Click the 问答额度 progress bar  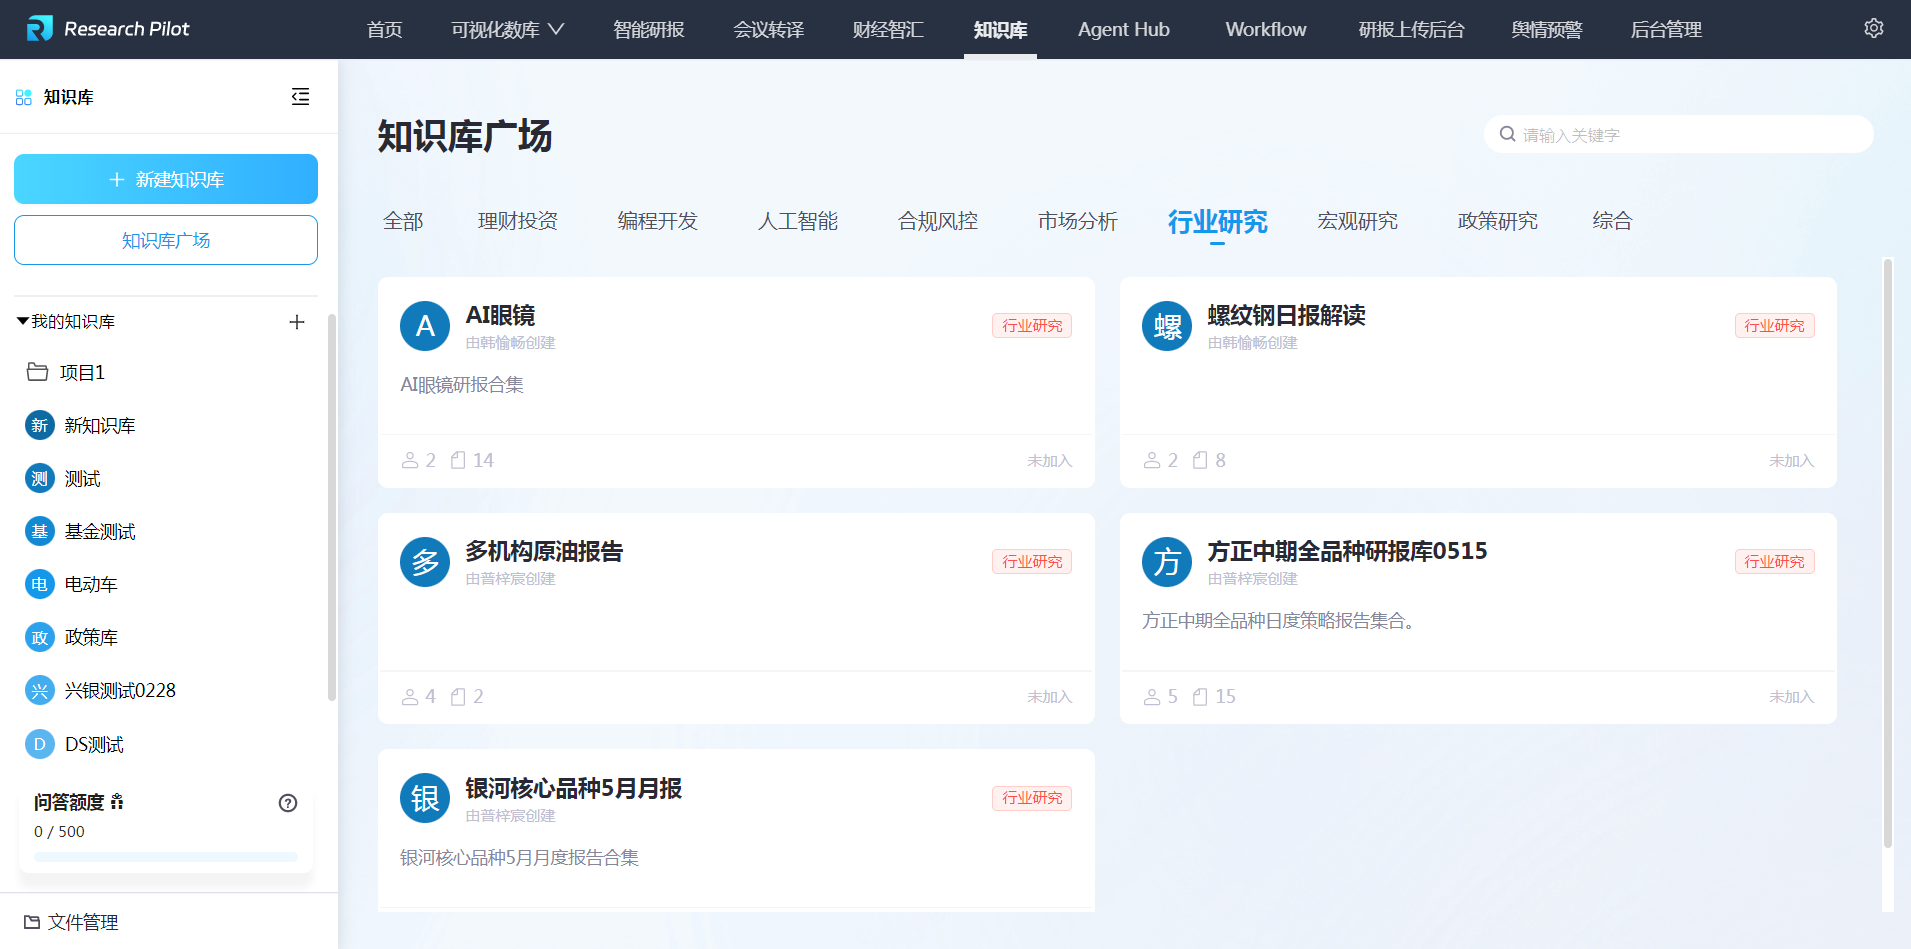tap(166, 857)
